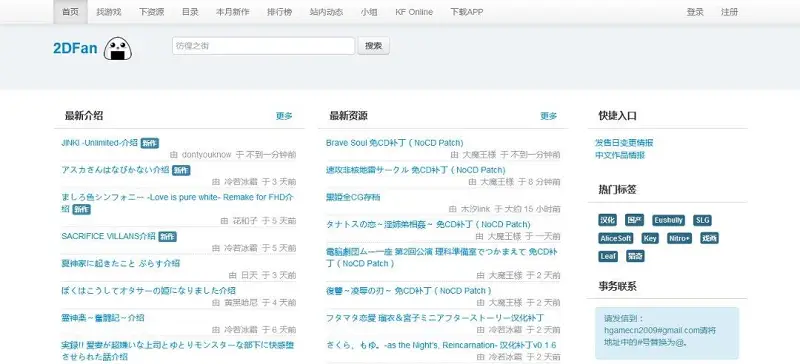
Task: Click 新作 badge beside アスカさんはなびかない
Action: (x=181, y=171)
